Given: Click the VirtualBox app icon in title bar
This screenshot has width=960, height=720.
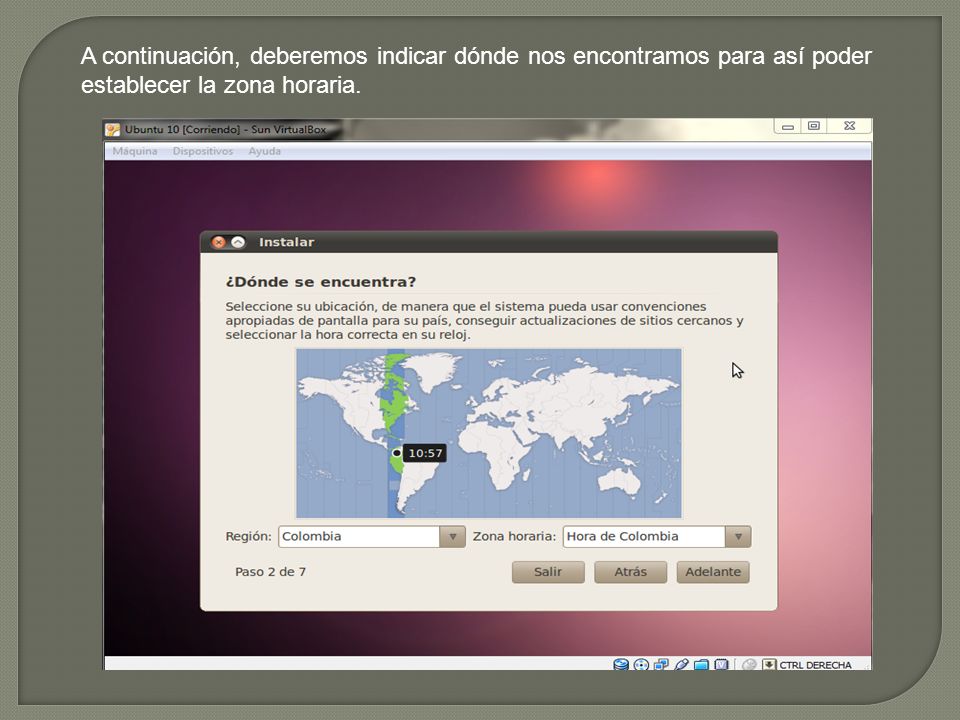Looking at the screenshot, I should click(113, 130).
